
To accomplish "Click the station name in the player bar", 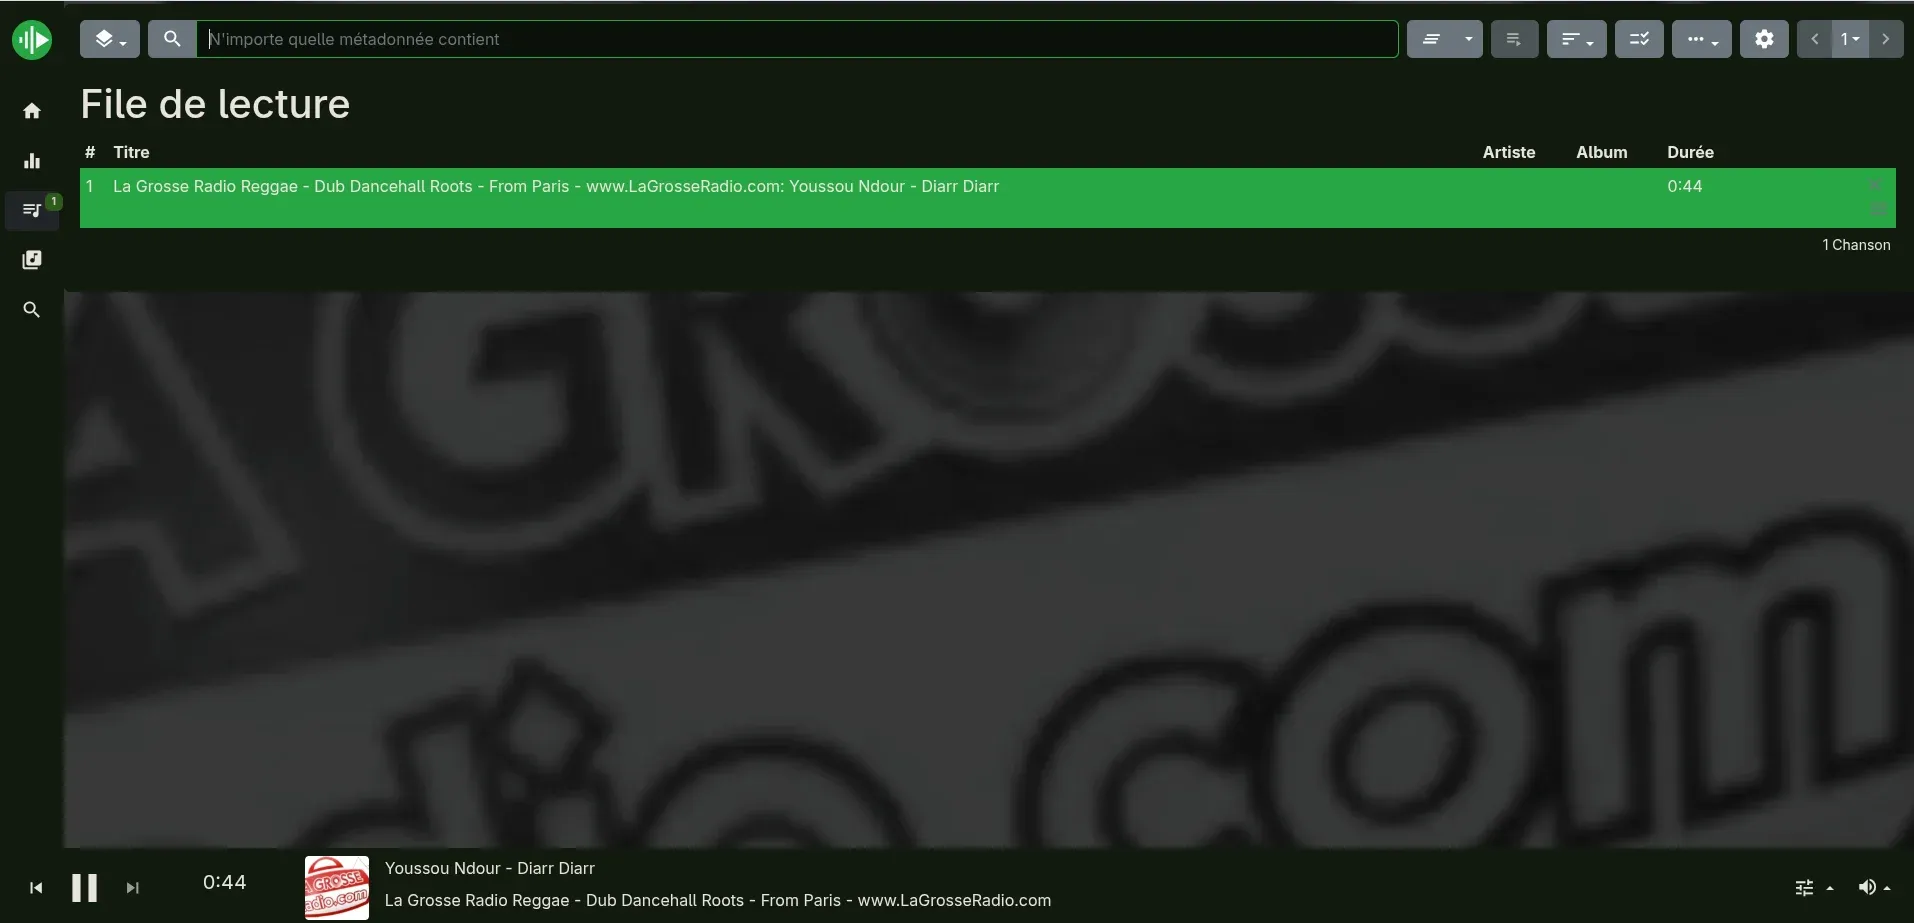I will 718,900.
